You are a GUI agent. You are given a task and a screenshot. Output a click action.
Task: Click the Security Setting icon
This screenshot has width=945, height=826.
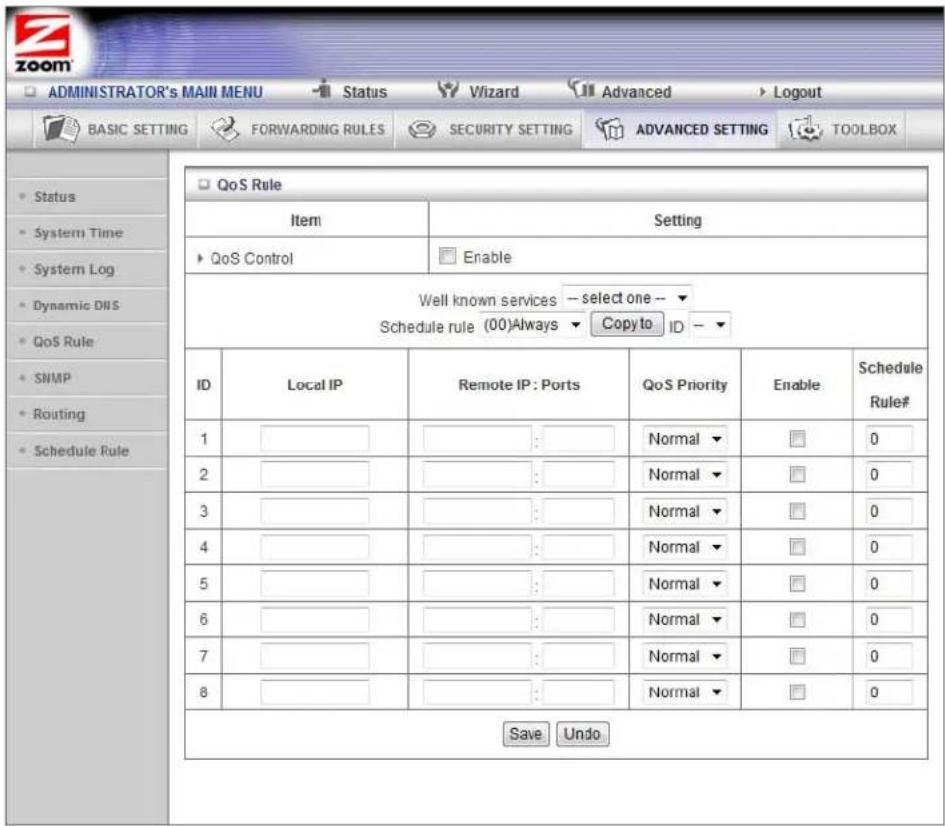422,129
